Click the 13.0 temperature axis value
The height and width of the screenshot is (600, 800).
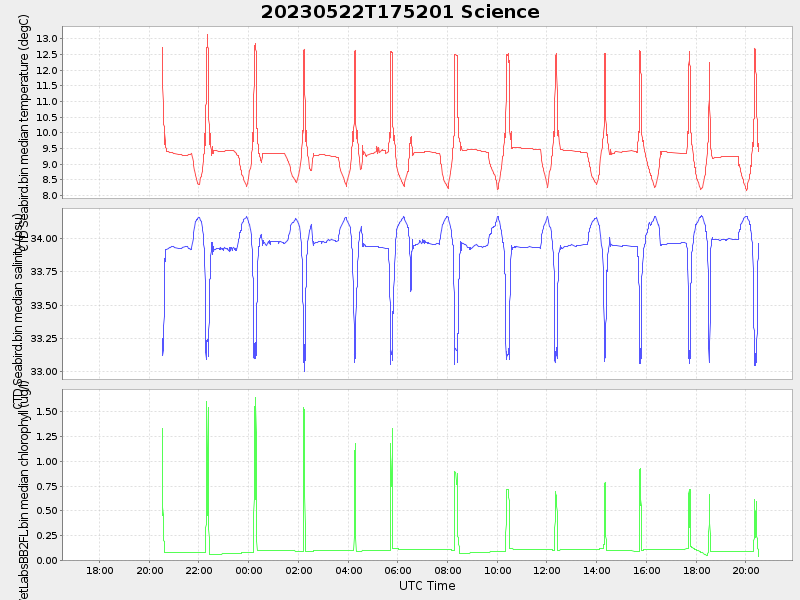[x=47, y=39]
